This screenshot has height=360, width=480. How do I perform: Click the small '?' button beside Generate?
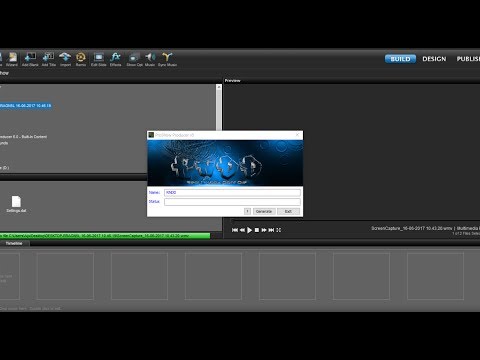(x=247, y=211)
